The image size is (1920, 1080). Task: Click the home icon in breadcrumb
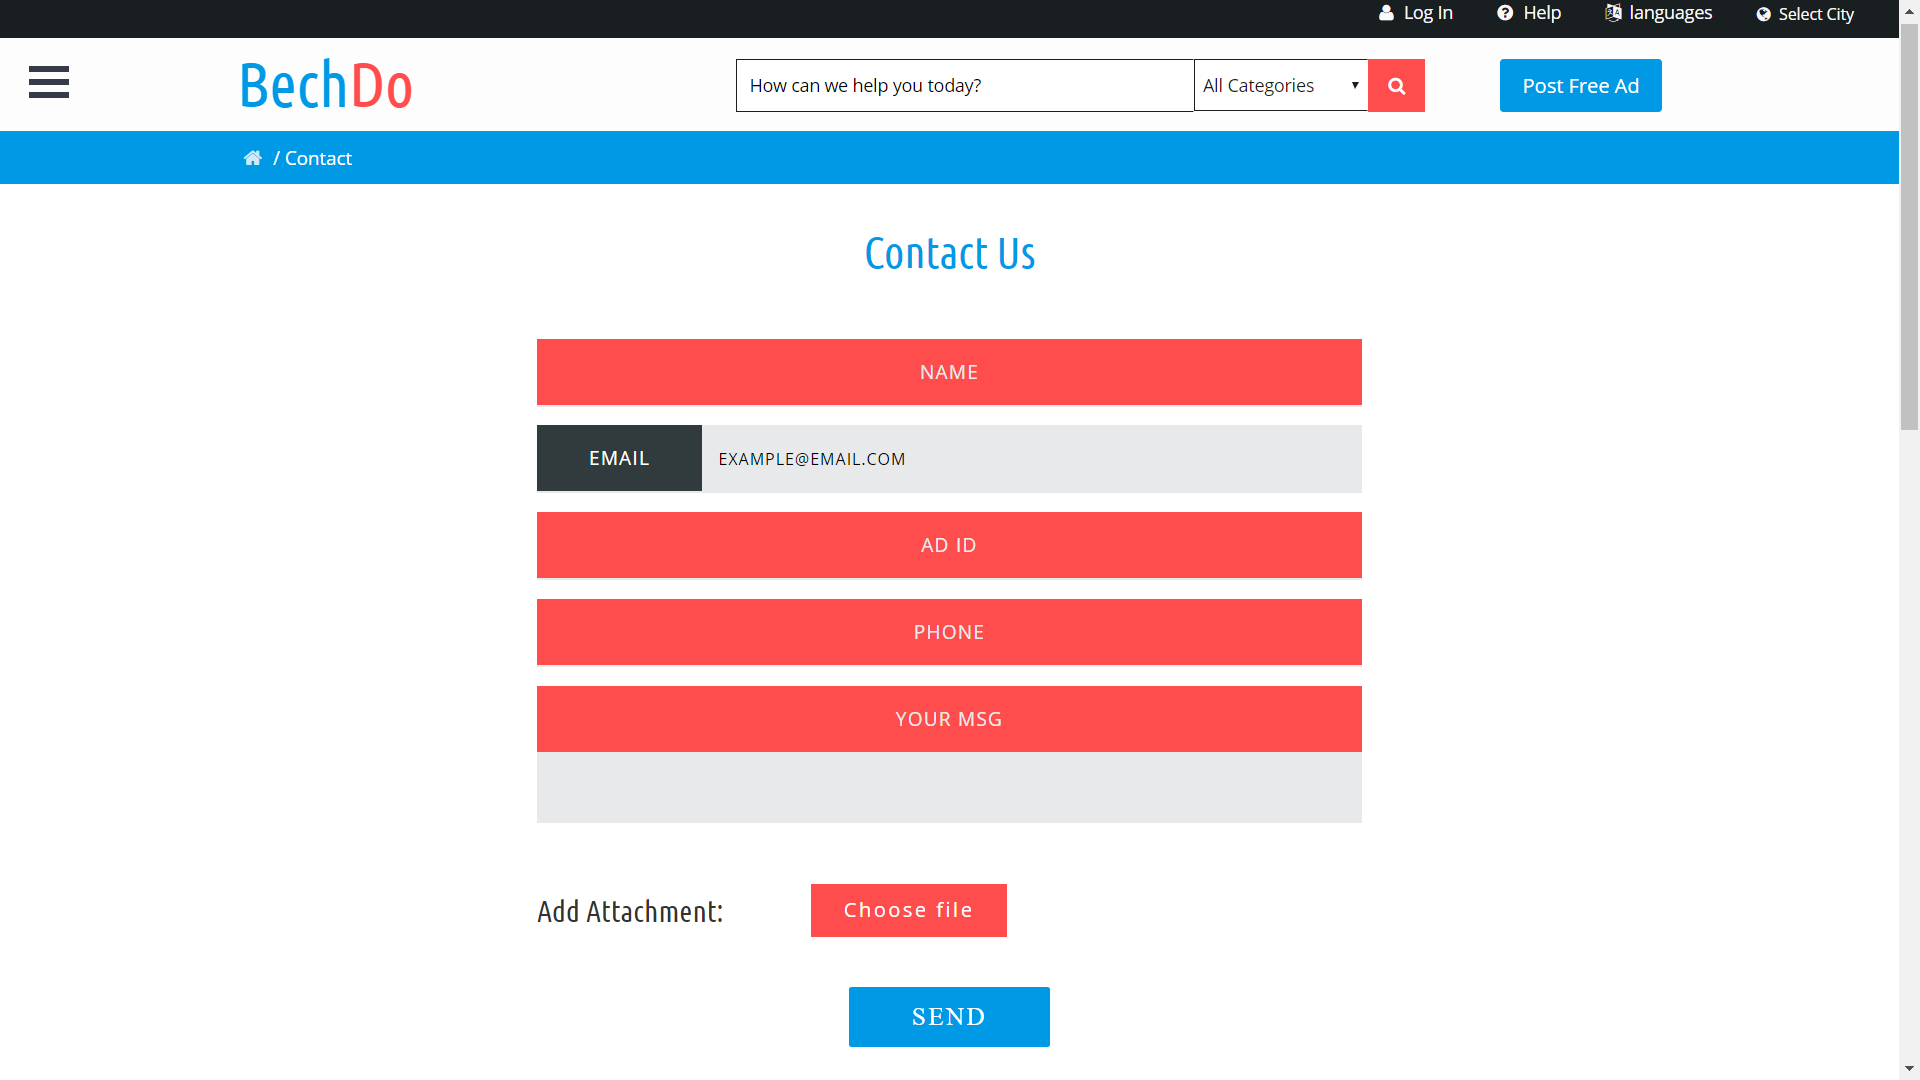(252, 158)
